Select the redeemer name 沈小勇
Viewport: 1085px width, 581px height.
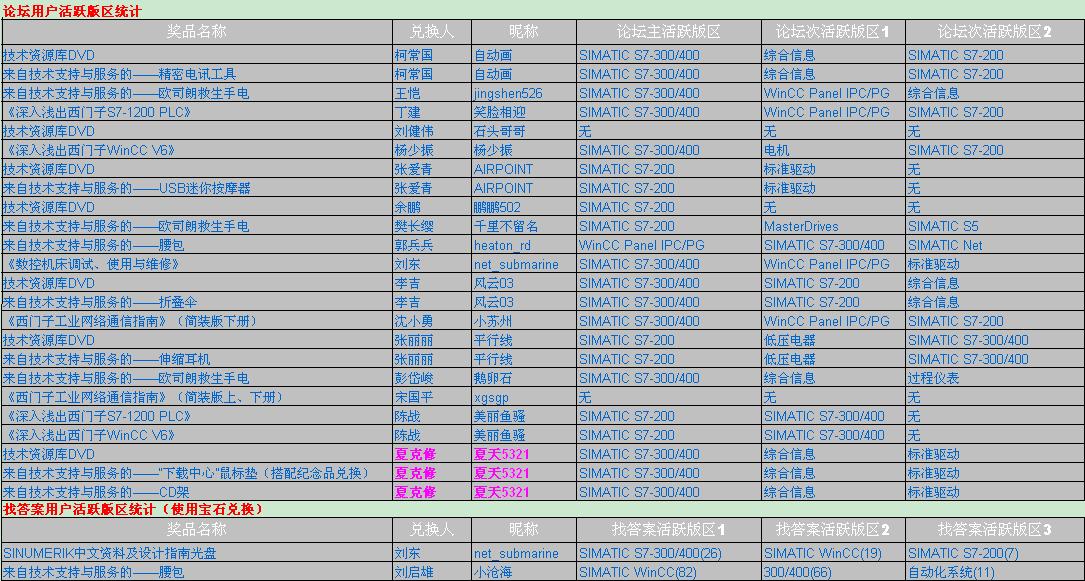[413, 321]
